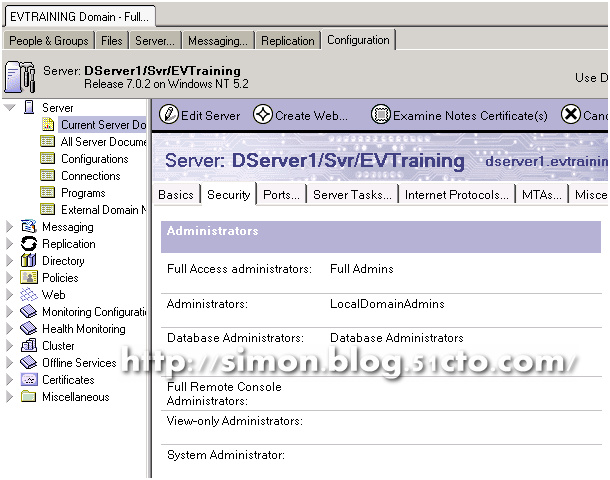
Task: Select Connections in the tree
Action: (91, 176)
